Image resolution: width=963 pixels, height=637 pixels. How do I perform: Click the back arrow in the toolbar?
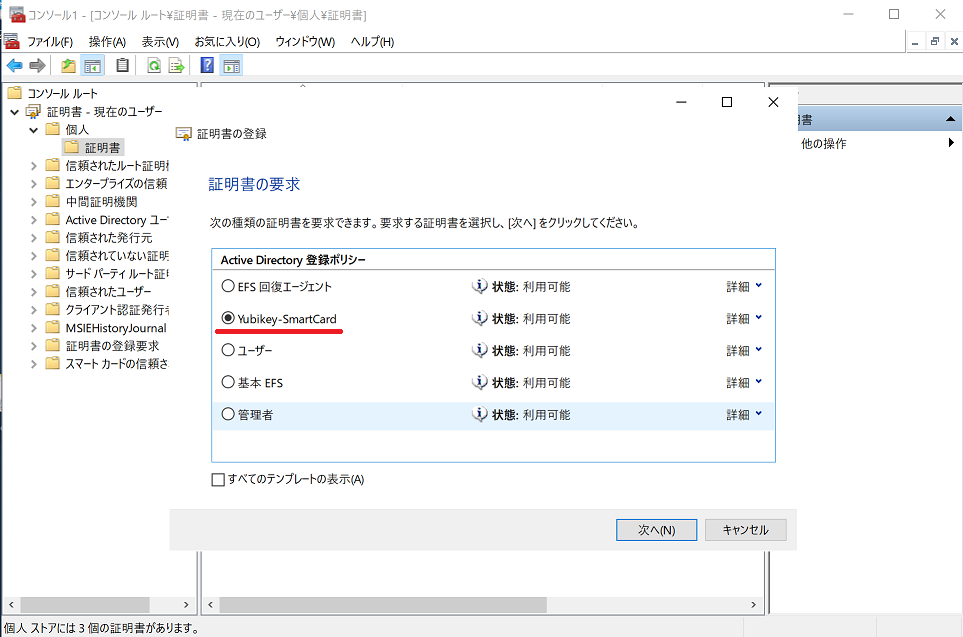click(14, 66)
